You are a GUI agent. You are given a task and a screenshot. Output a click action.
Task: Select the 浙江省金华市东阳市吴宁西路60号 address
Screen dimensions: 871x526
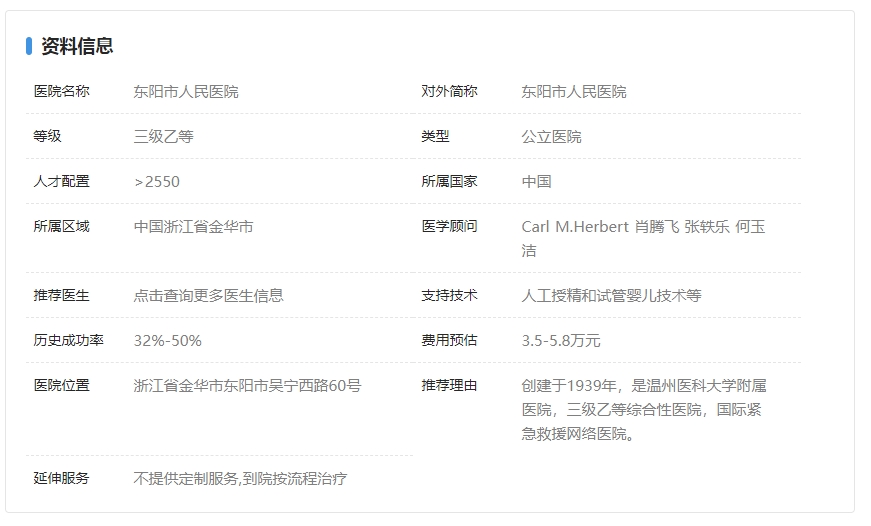tap(247, 385)
